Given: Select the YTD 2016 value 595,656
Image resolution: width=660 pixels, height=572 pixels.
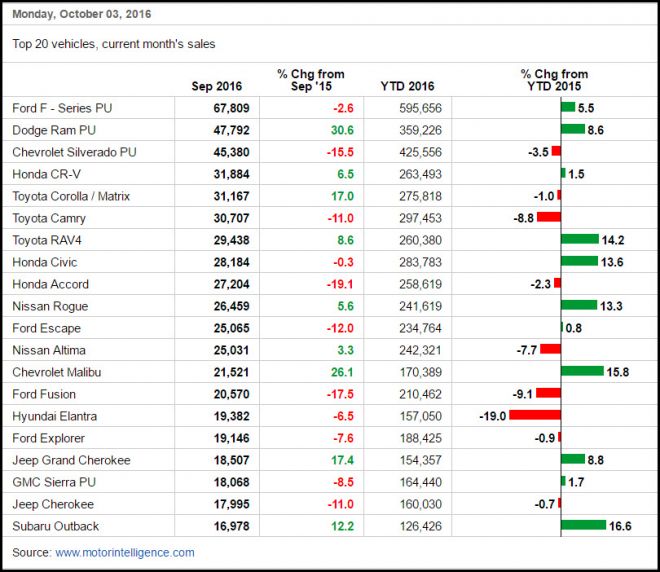Looking at the screenshot, I should (x=420, y=108).
